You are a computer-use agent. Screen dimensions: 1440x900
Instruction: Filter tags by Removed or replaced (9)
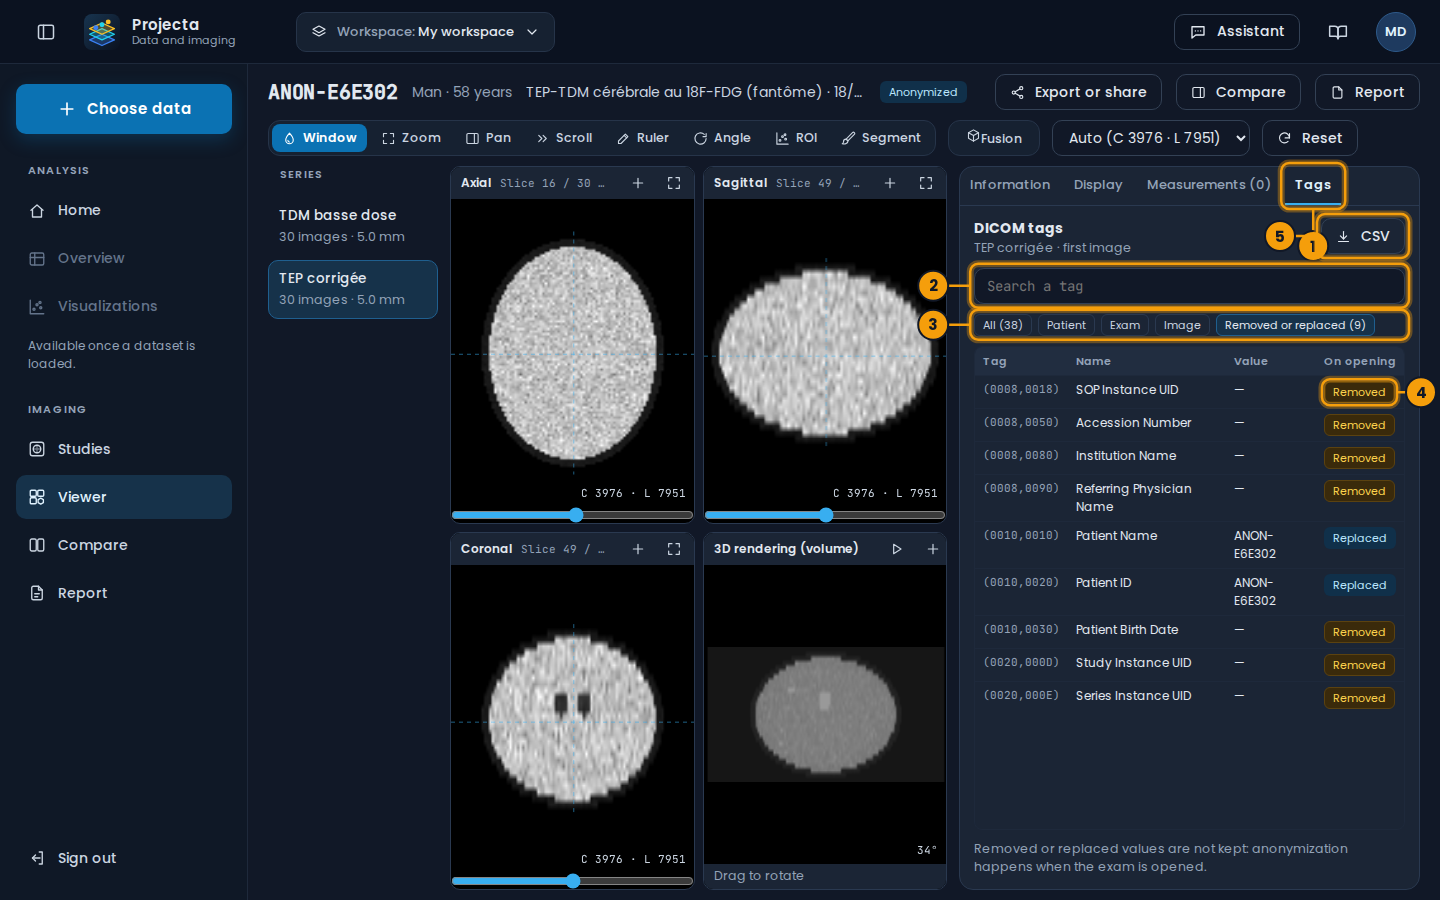[x=1295, y=325]
